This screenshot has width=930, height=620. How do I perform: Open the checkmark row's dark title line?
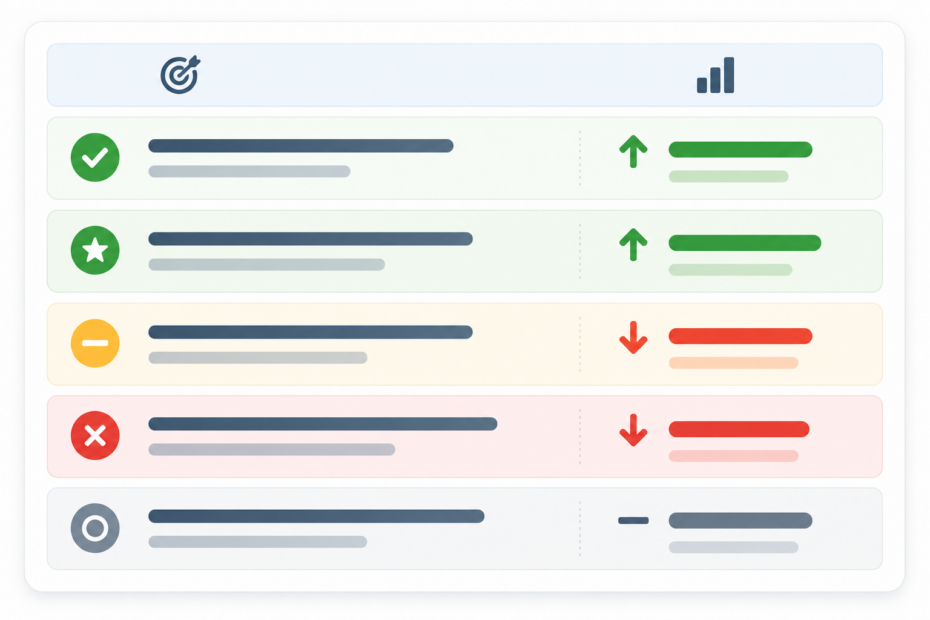pos(301,145)
